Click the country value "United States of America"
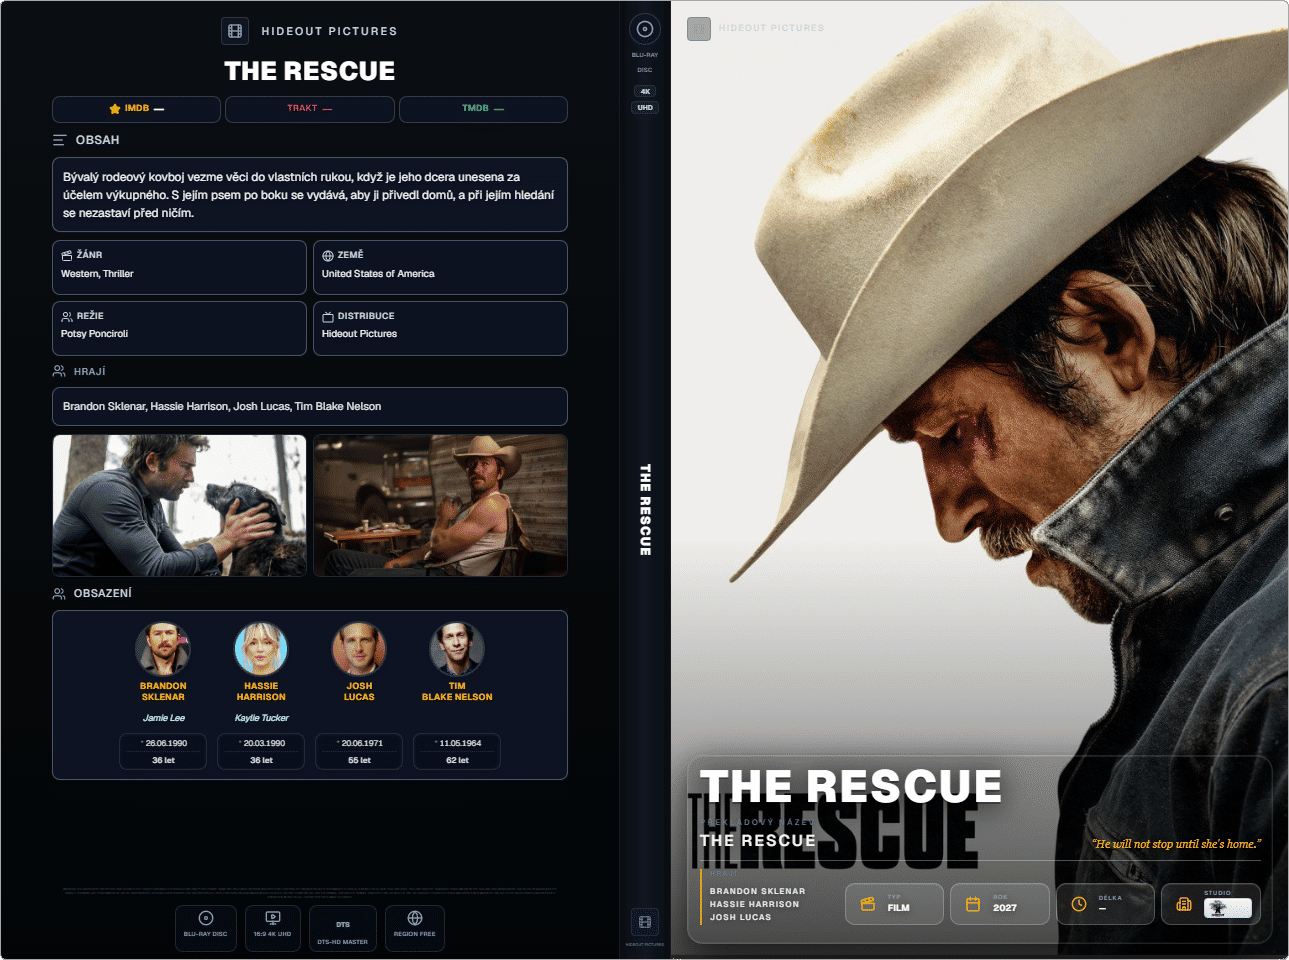Viewport: 1289px width, 960px height. point(378,274)
